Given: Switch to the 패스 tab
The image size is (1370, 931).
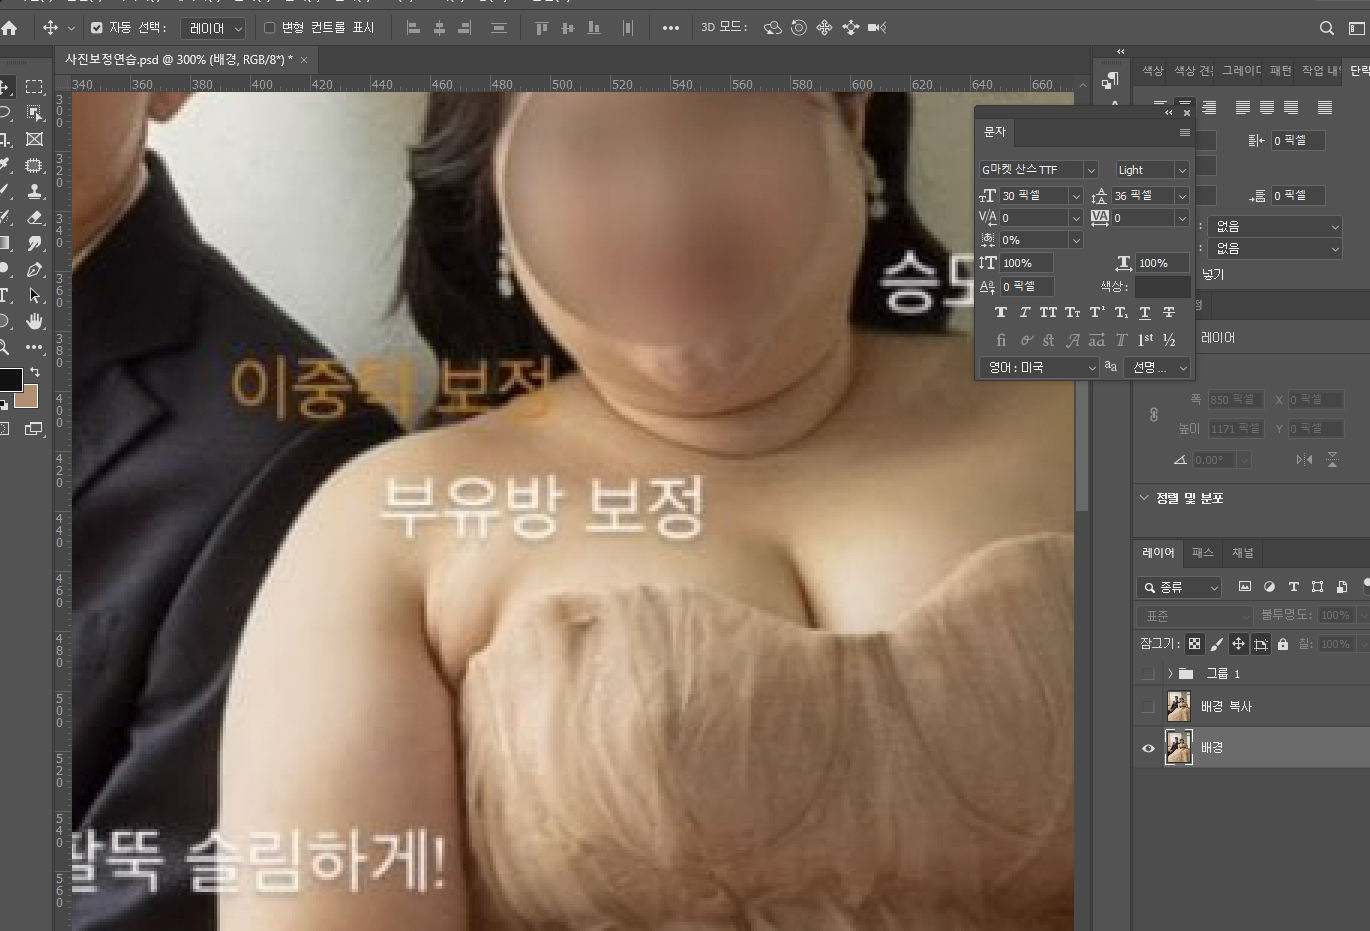Looking at the screenshot, I should (1203, 553).
